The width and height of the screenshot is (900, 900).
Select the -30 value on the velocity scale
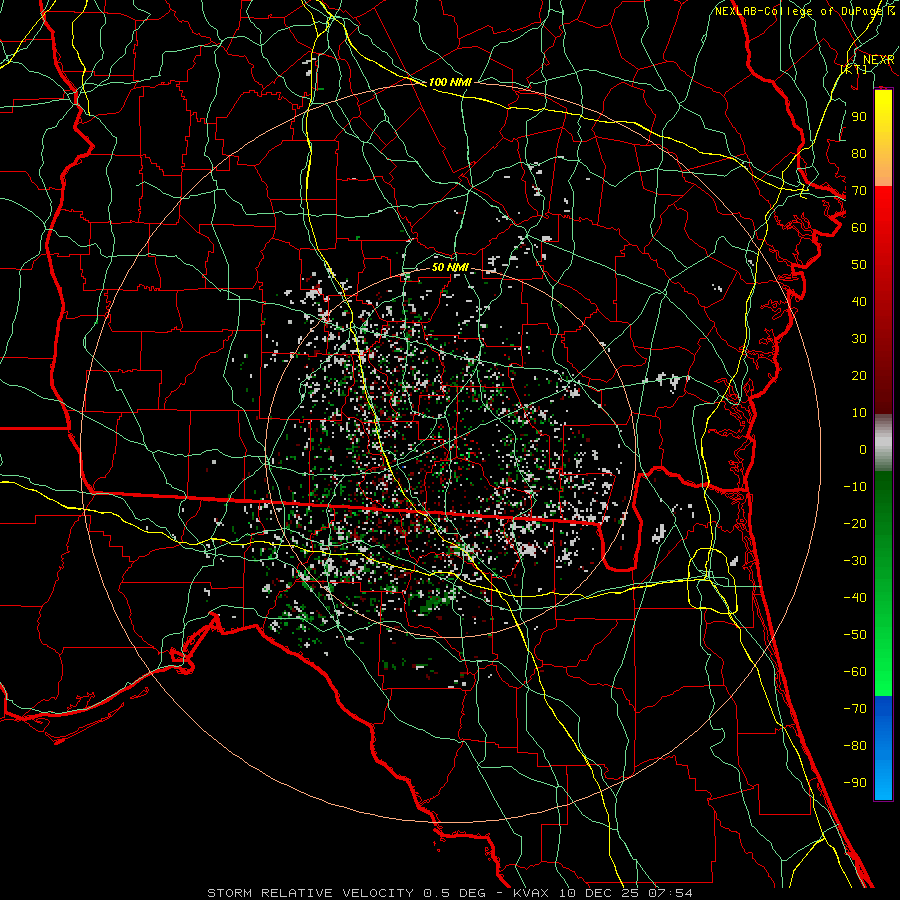(855, 561)
